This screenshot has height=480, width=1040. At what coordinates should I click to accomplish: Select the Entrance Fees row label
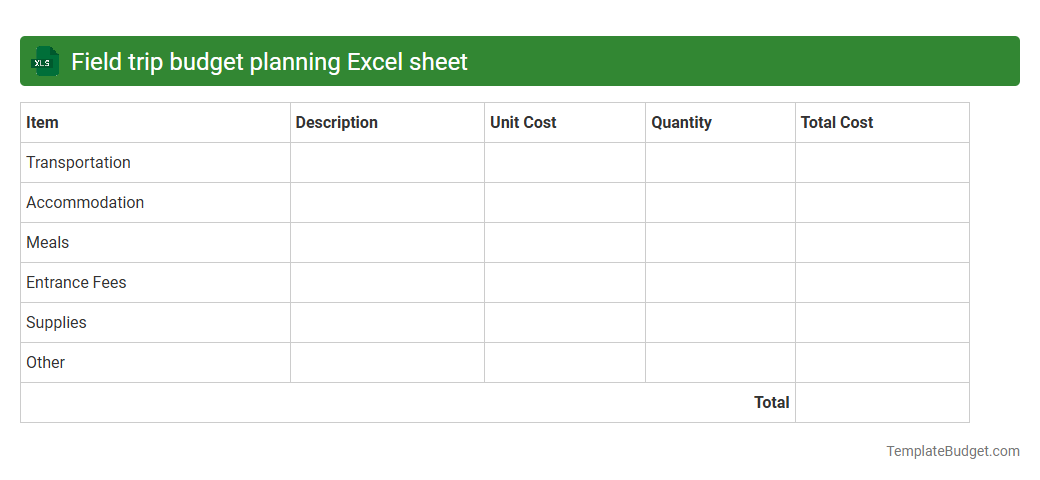click(76, 282)
